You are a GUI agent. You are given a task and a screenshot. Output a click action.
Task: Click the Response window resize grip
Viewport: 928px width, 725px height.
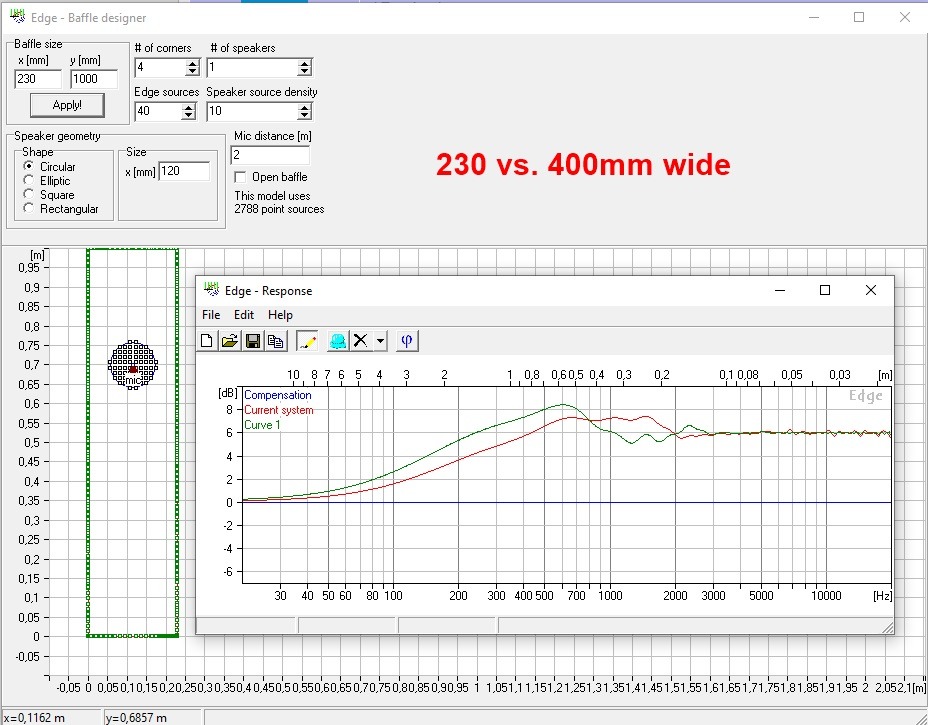(888, 627)
